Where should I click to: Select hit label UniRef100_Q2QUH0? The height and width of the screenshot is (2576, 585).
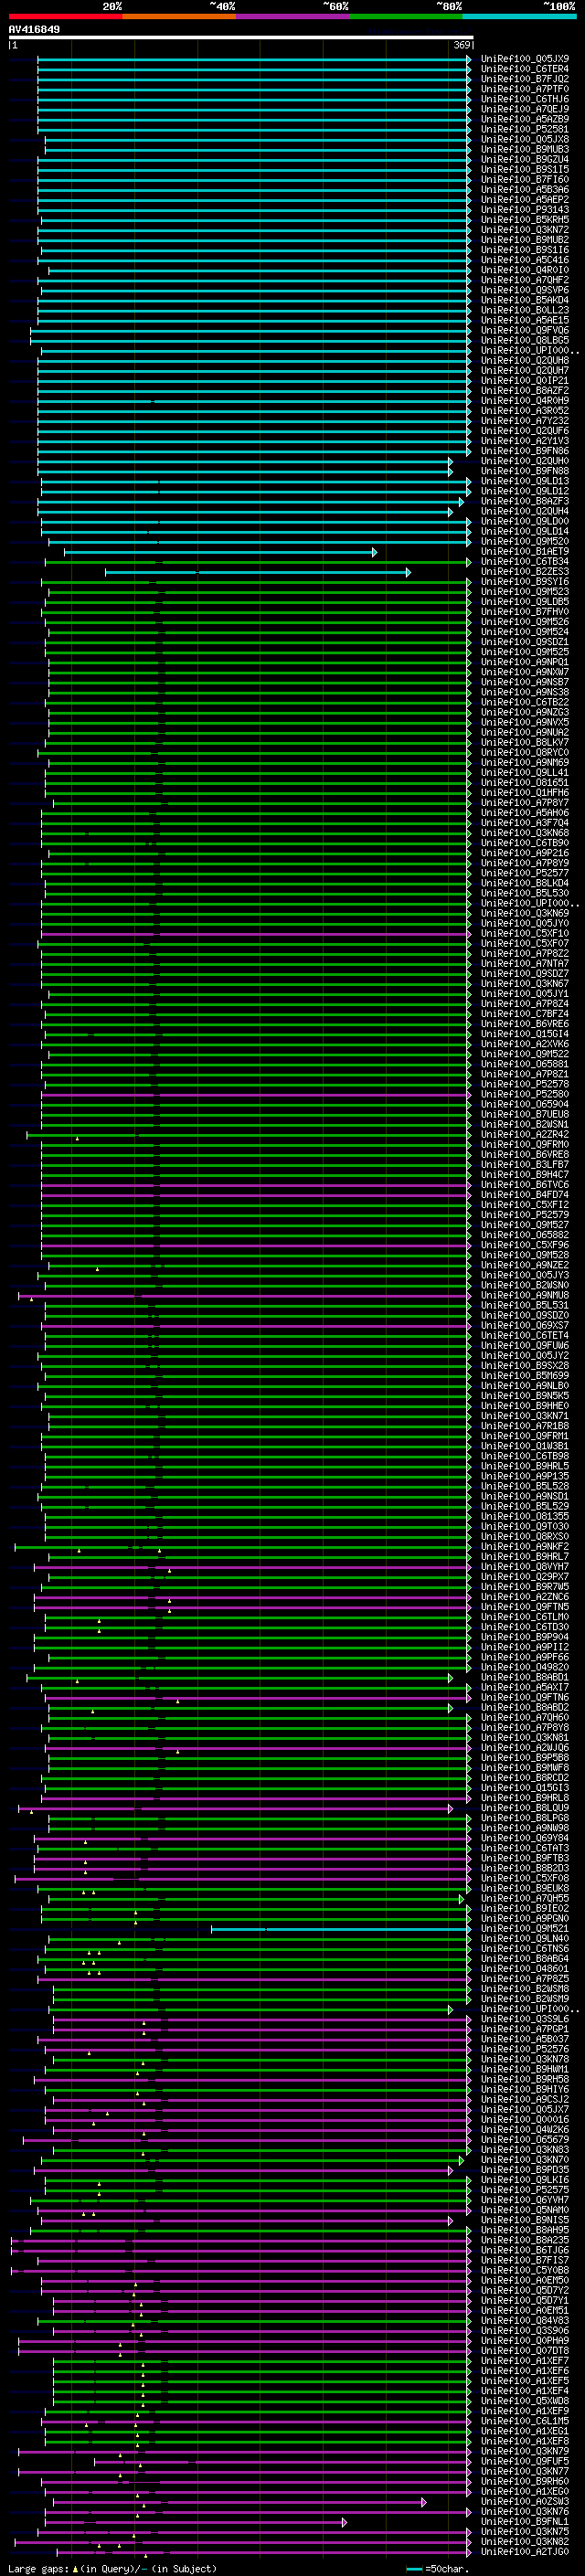tap(525, 461)
